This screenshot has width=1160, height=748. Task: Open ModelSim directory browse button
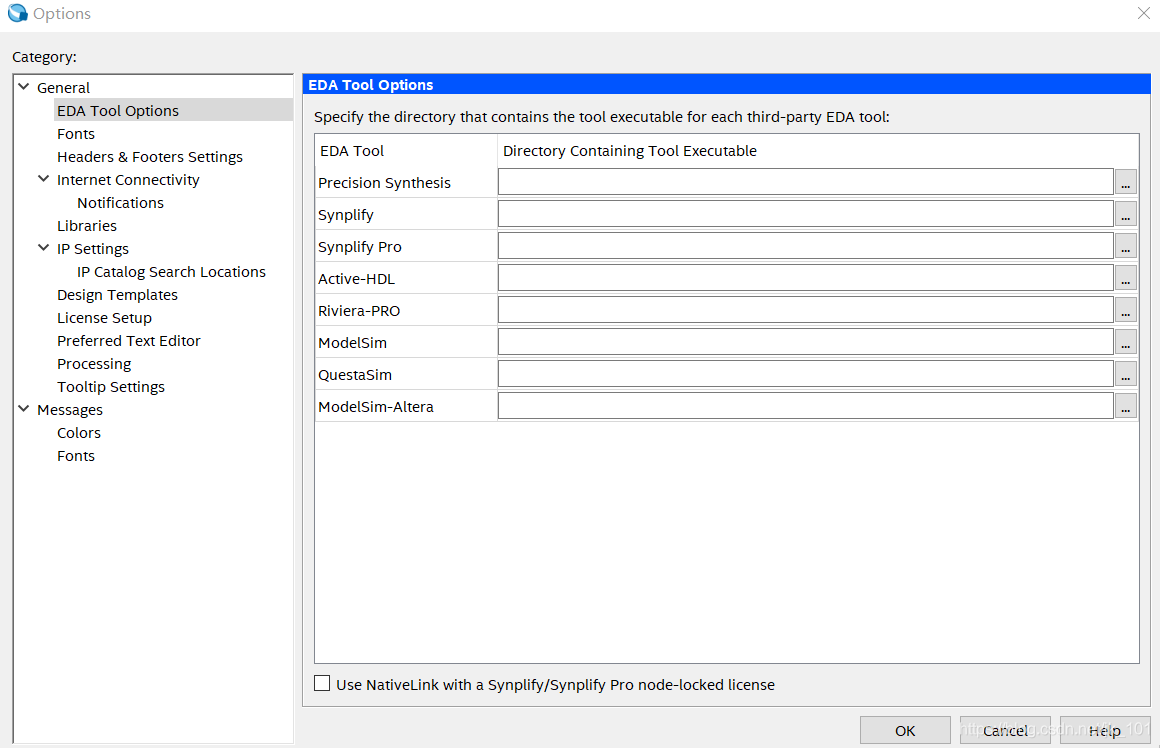coord(1125,342)
